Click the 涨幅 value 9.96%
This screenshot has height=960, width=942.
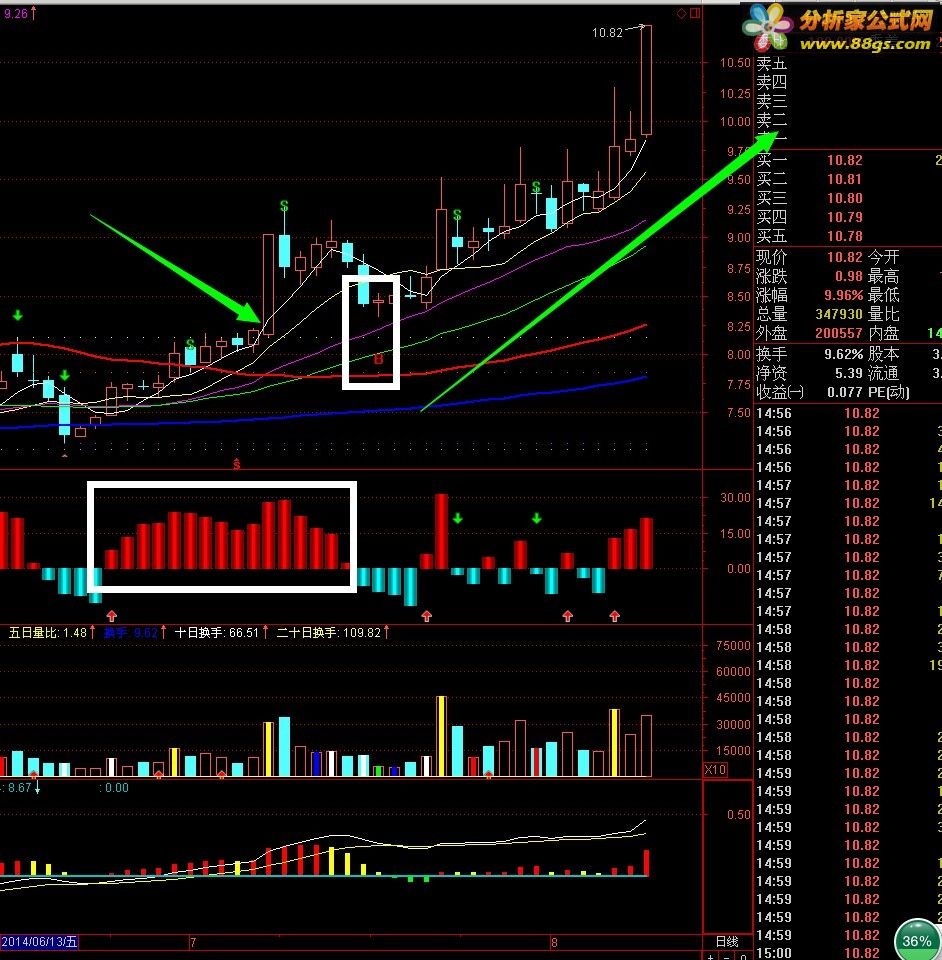pos(843,295)
